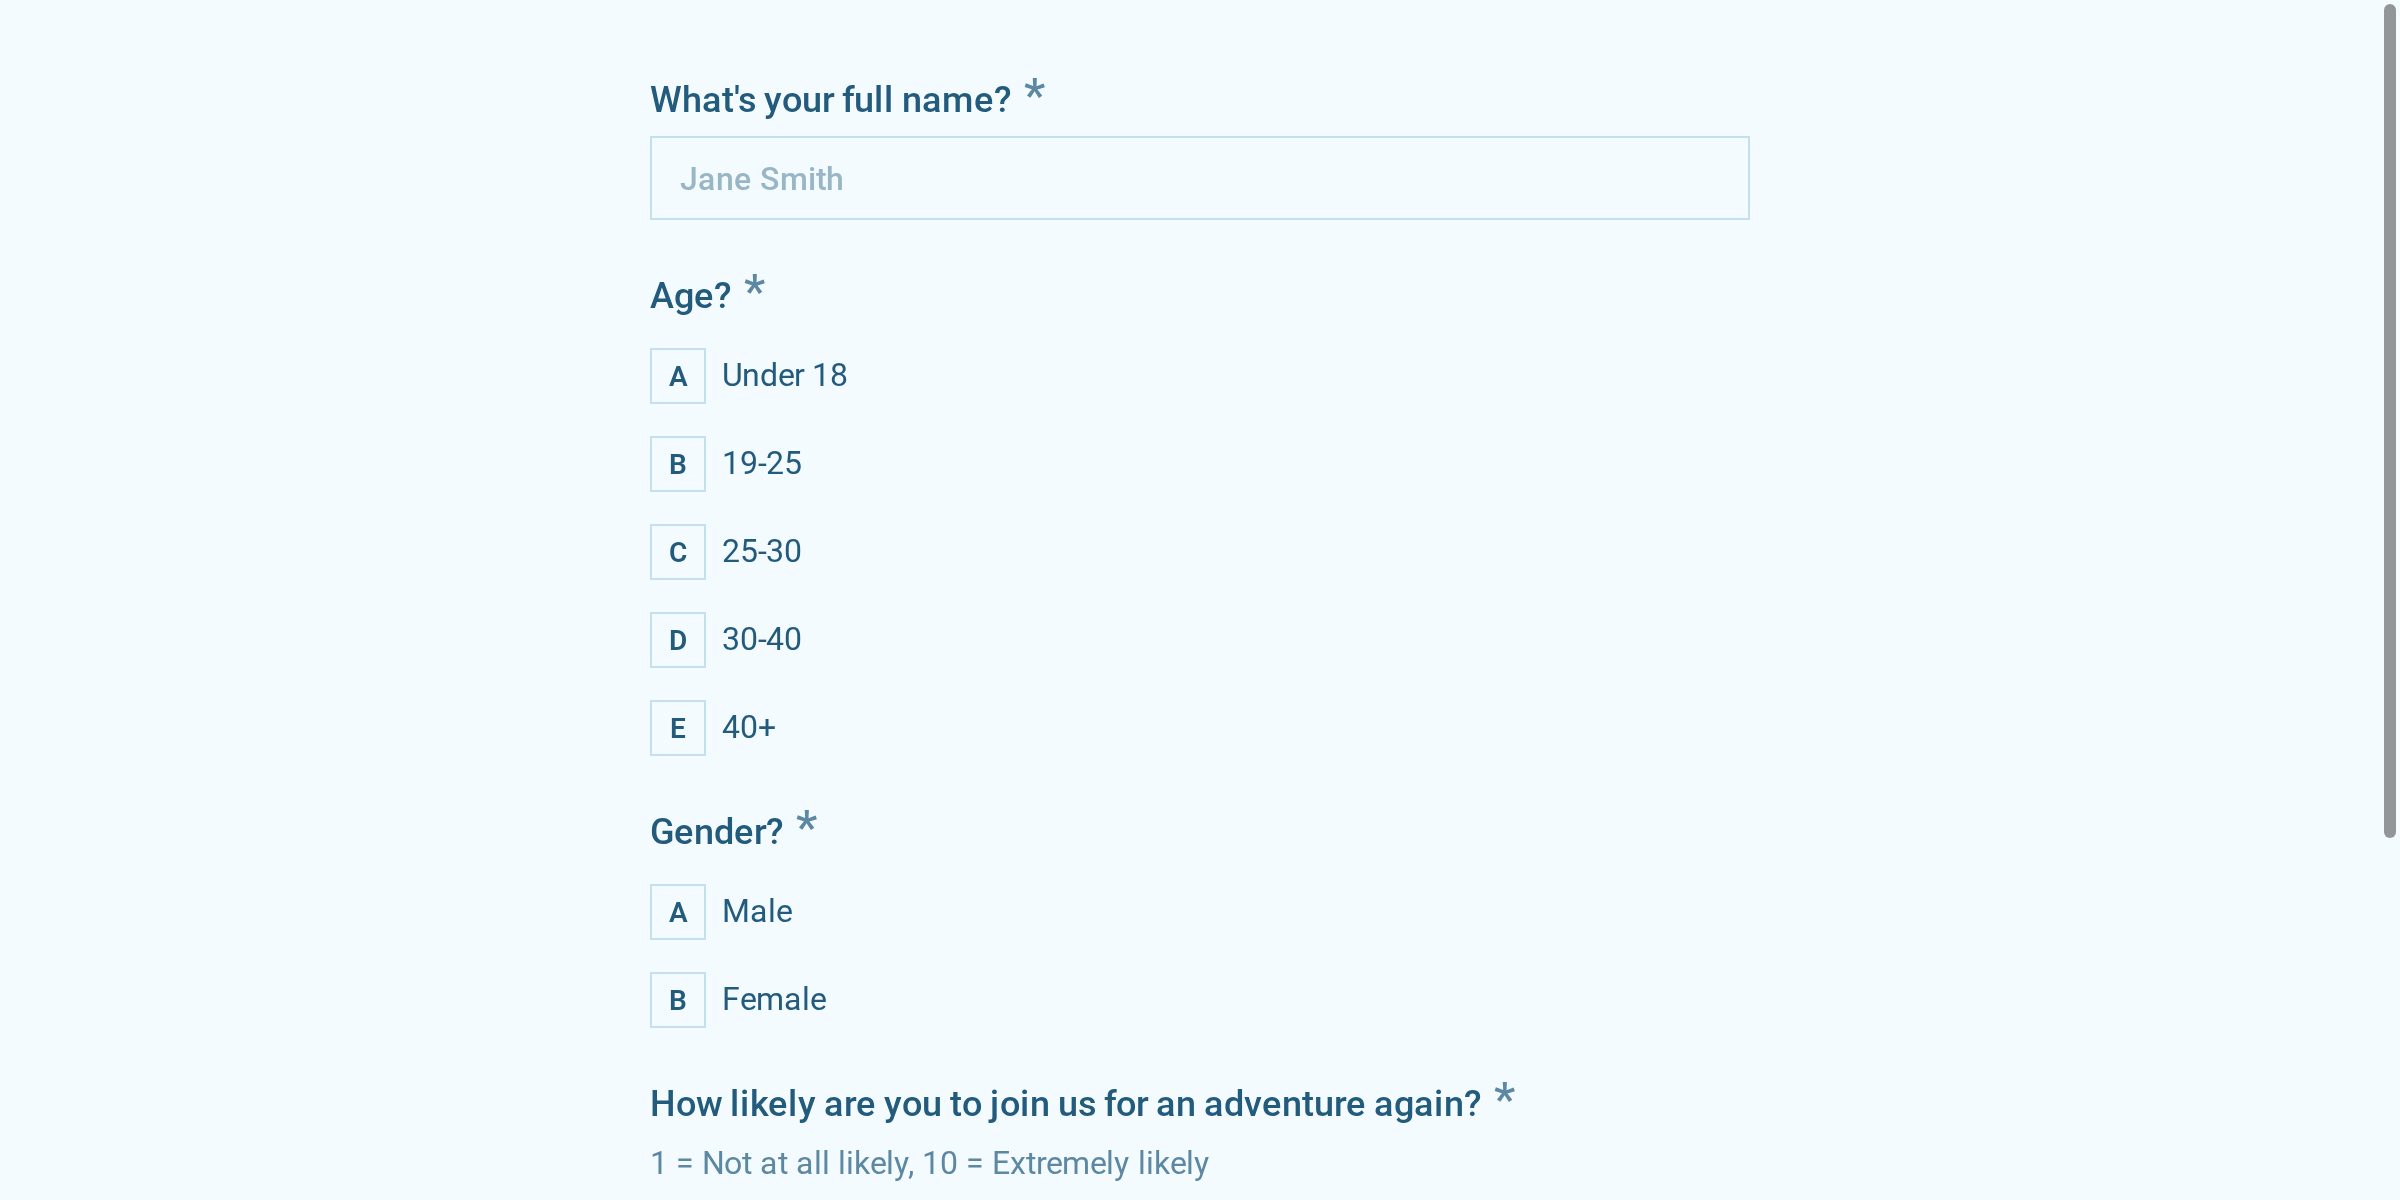
Task: Click the E badge next to 40+
Action: (x=678, y=728)
